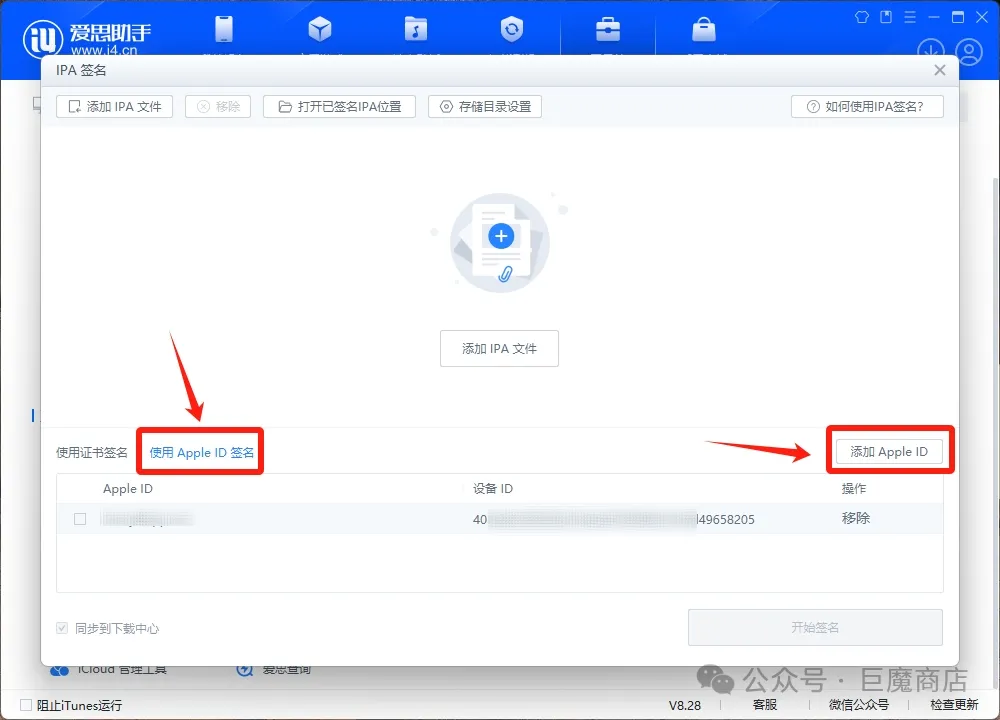Viewport: 1000px width, 720px height.
Task: Click 添加 IPA 文件 toolbar button
Action: (115, 107)
